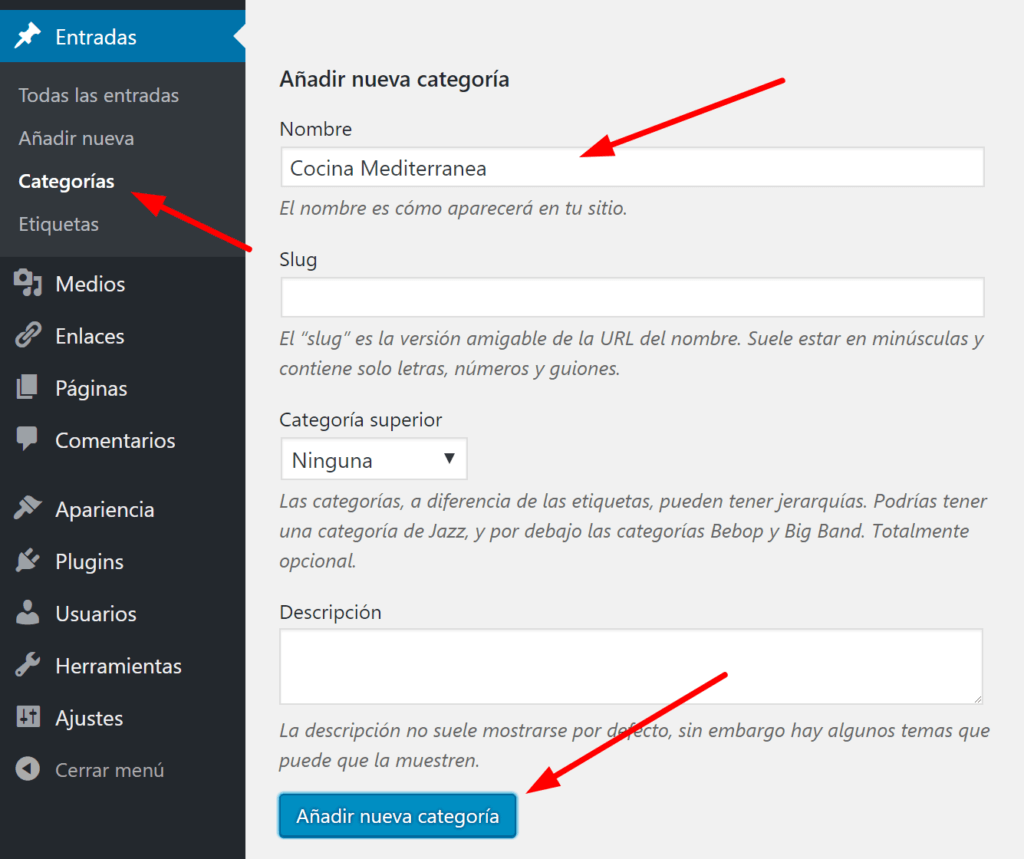Click the Nombre text field
1024x859 pixels.
click(631, 168)
